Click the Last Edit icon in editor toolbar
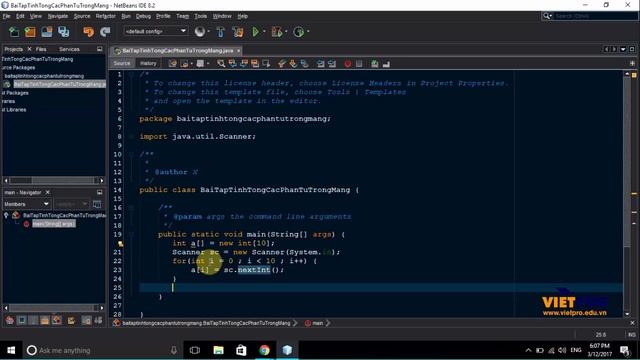Image resolution: width=640 pixels, height=360 pixels. pos(173,63)
